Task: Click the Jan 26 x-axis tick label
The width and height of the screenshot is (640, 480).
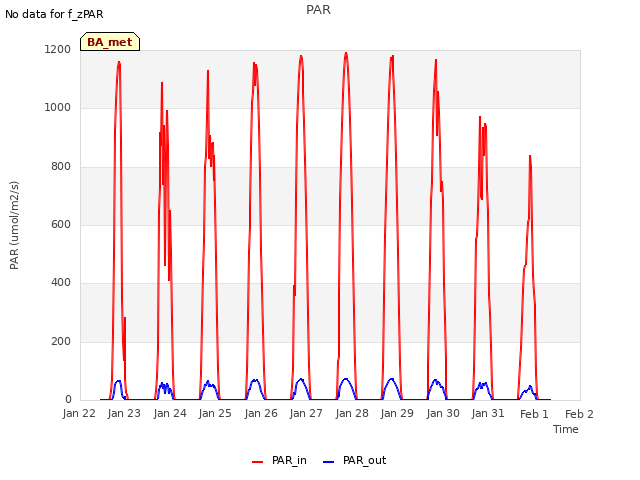Action: tap(261, 413)
